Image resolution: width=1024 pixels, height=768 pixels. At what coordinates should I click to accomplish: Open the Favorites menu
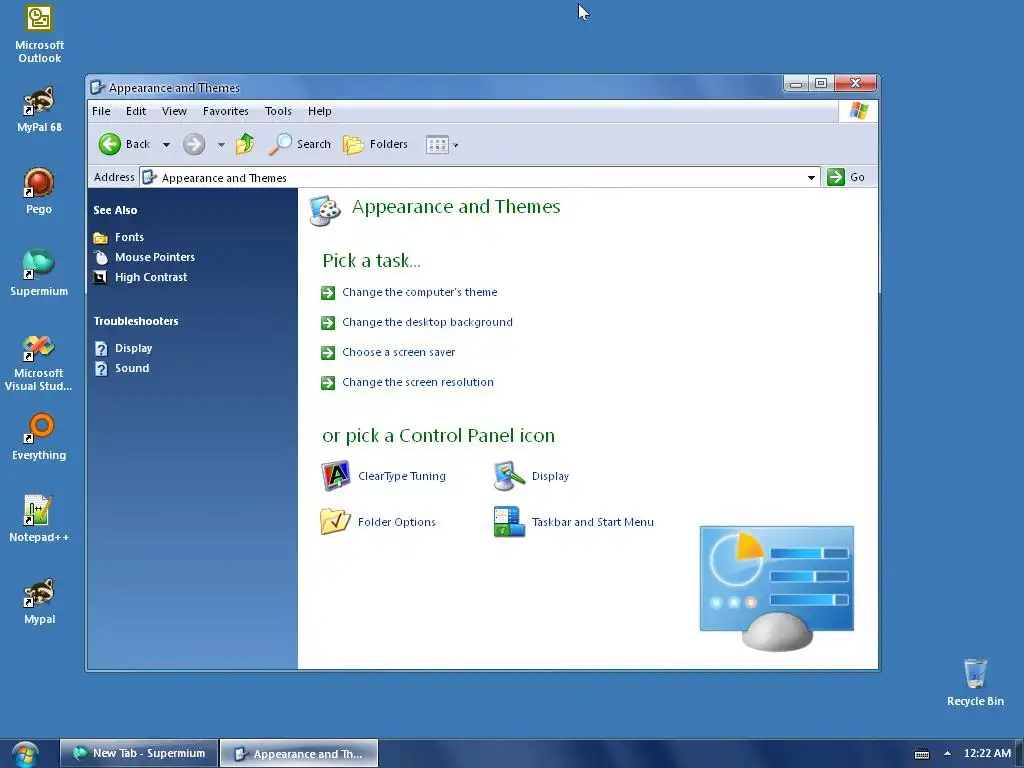[x=225, y=111]
